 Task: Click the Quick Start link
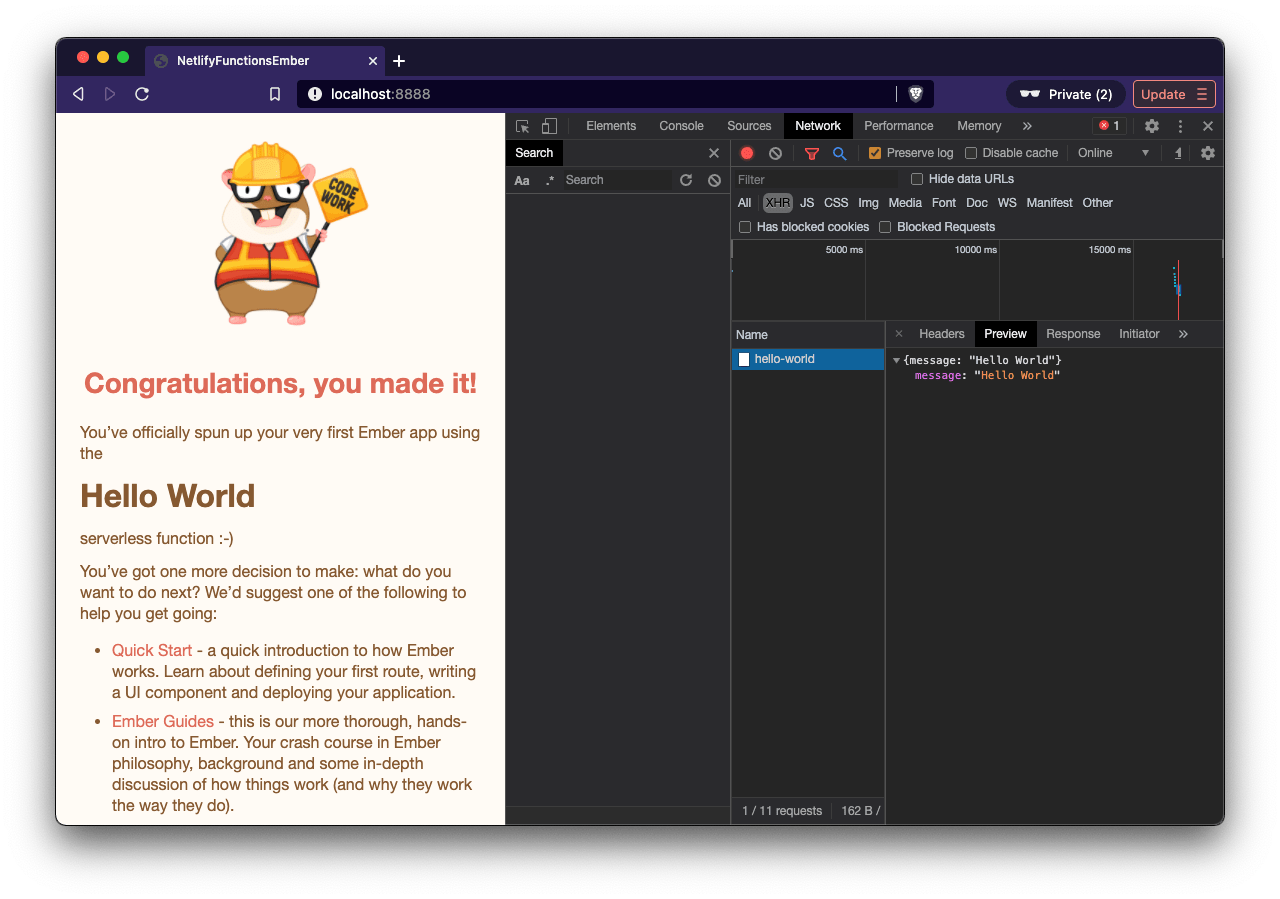pos(152,650)
